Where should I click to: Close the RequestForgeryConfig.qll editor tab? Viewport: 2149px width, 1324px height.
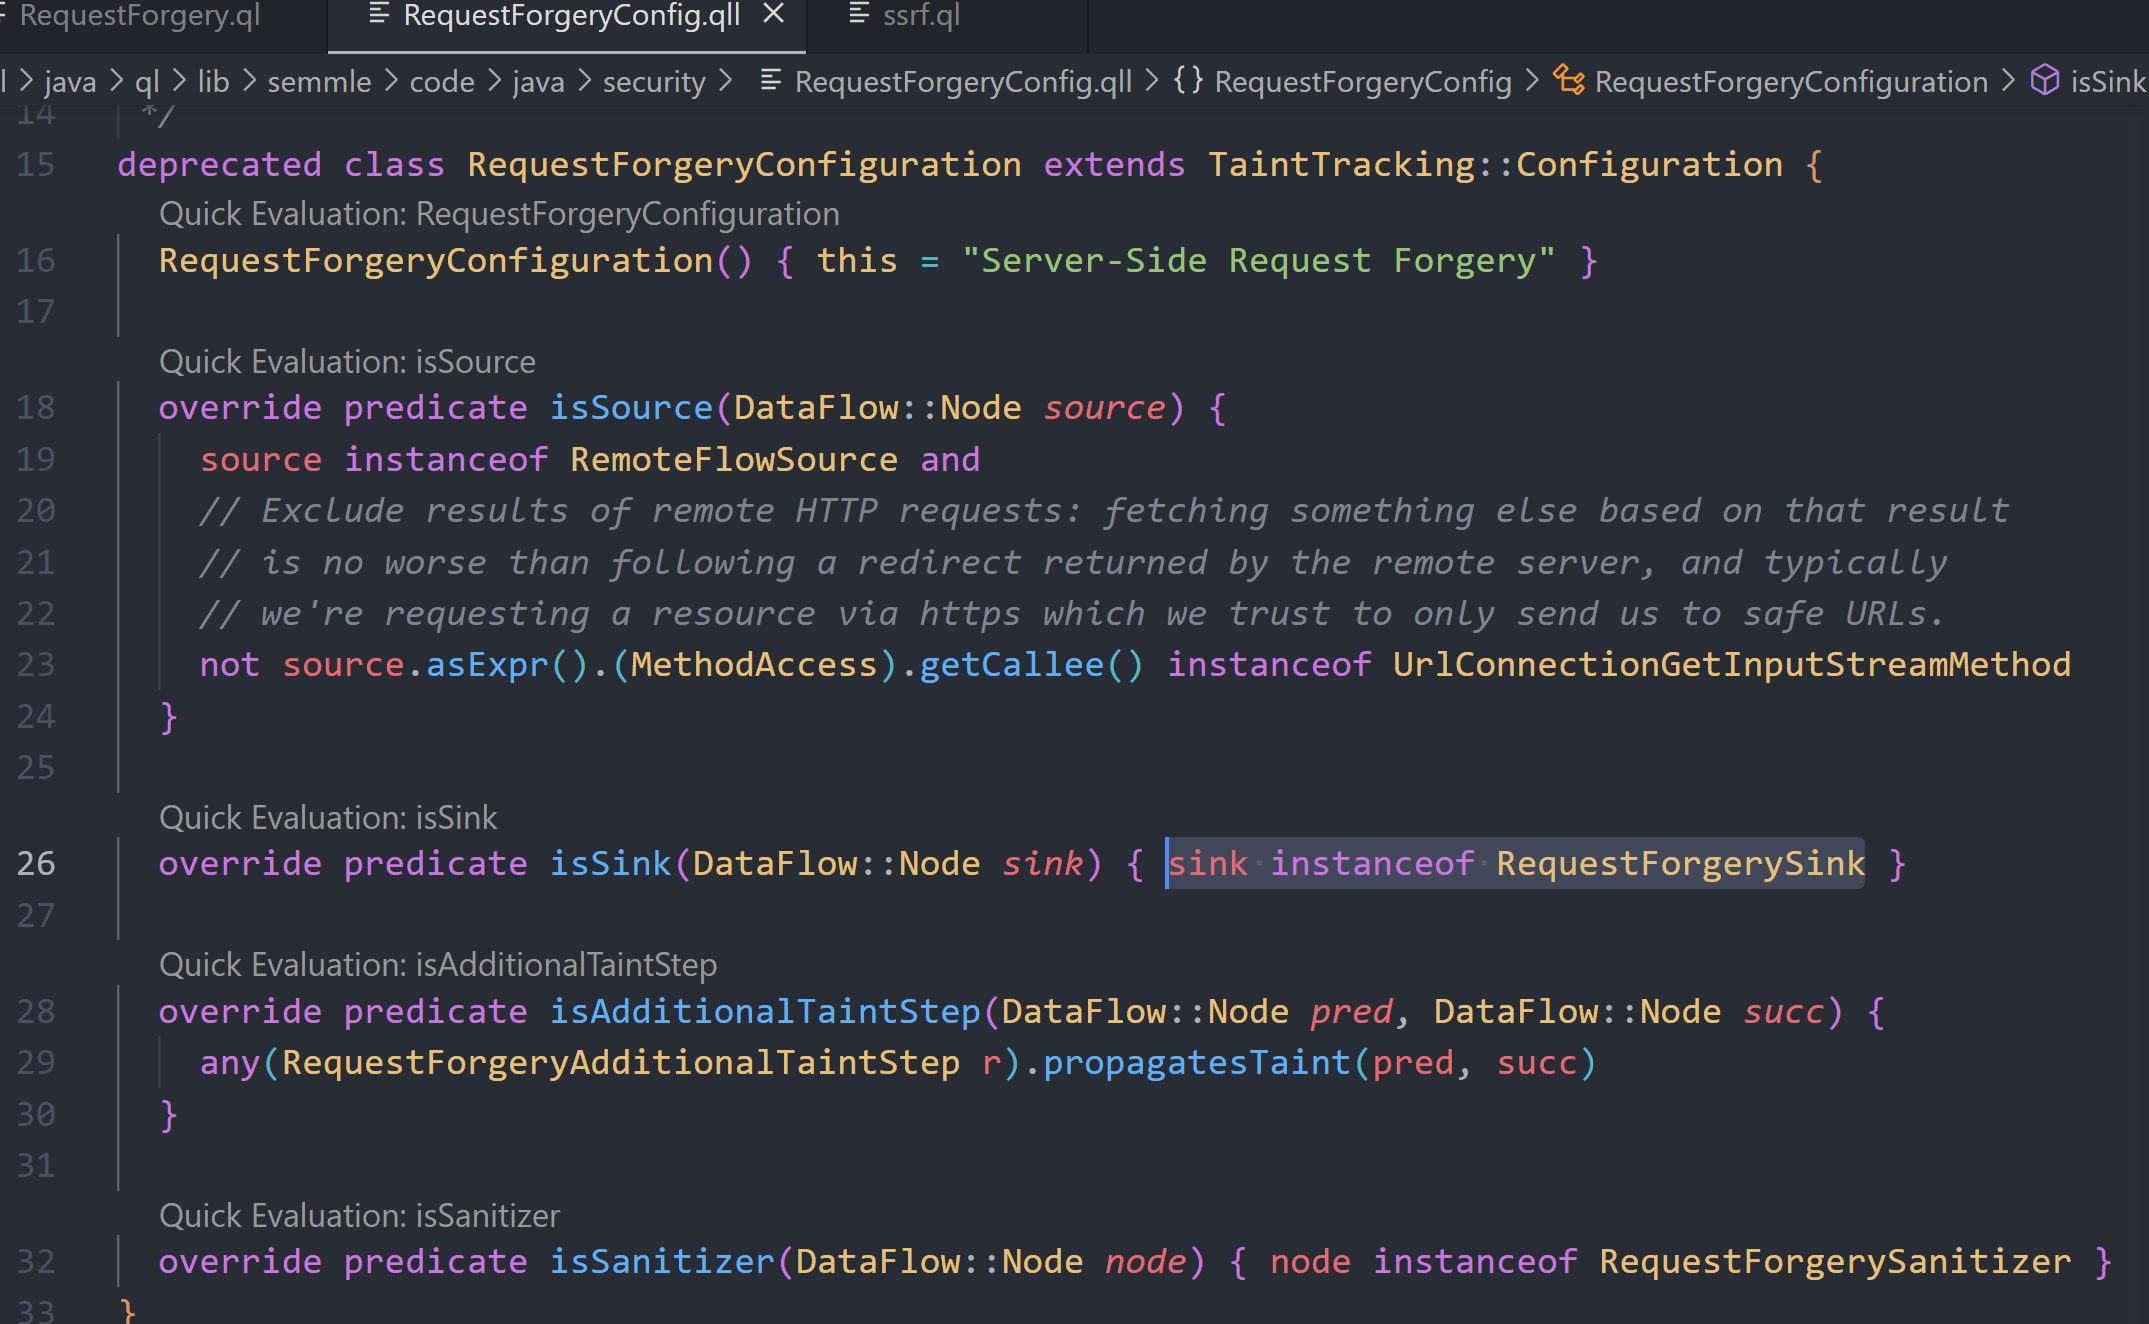773,14
